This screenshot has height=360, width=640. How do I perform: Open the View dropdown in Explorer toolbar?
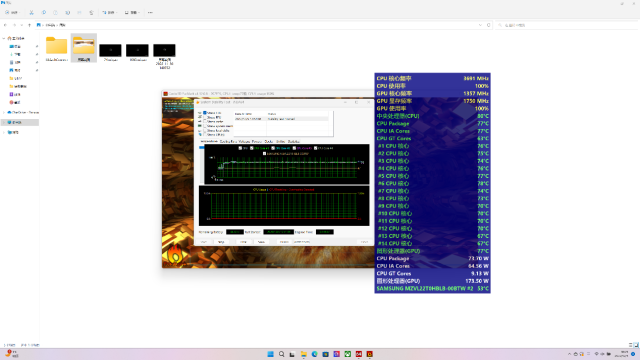(x=132, y=13)
